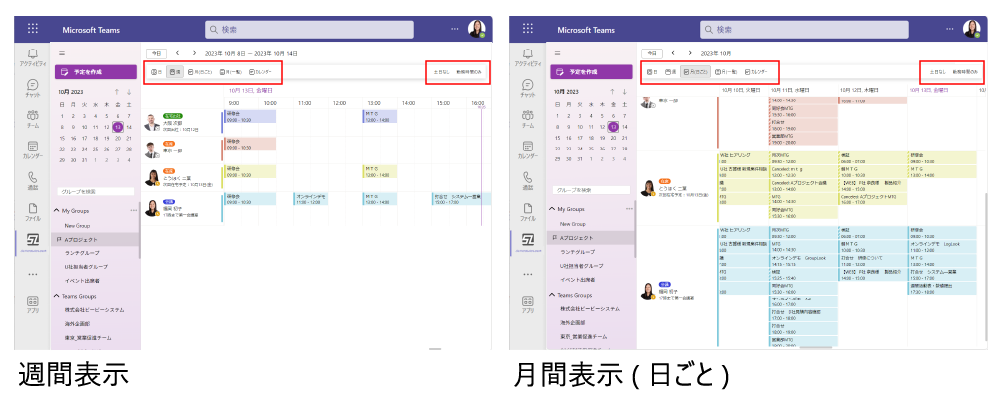Open Activity icon in weekly view screenshot

(33, 56)
